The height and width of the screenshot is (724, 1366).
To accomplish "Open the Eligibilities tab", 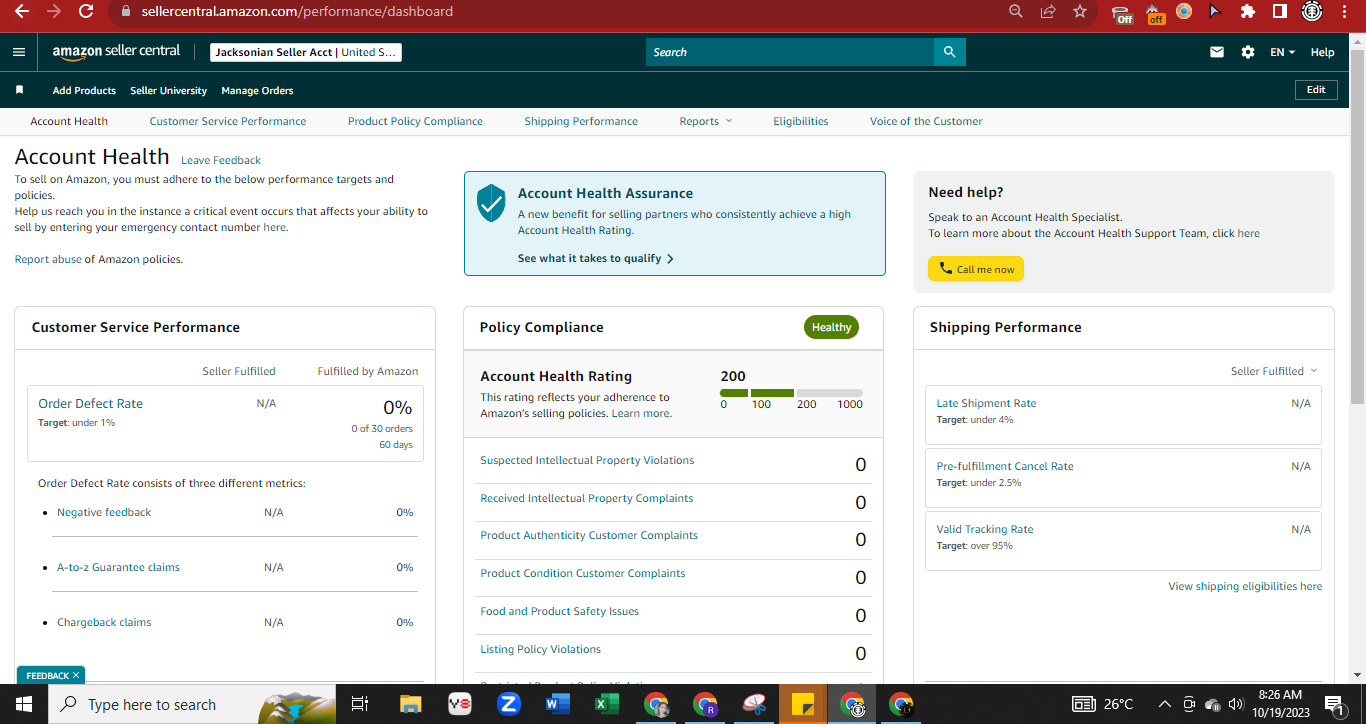I will pyautogui.click(x=801, y=121).
